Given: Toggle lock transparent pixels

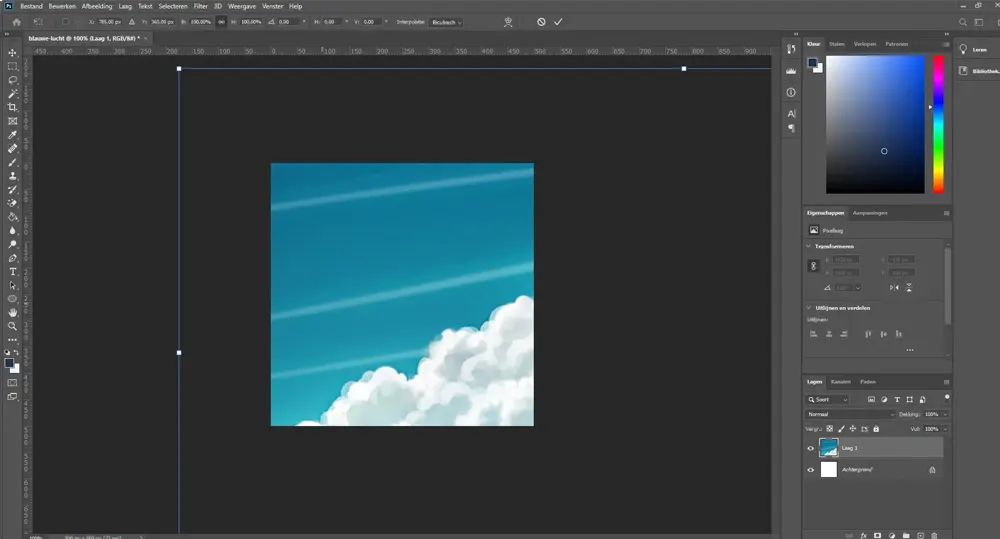Looking at the screenshot, I should [x=829, y=429].
